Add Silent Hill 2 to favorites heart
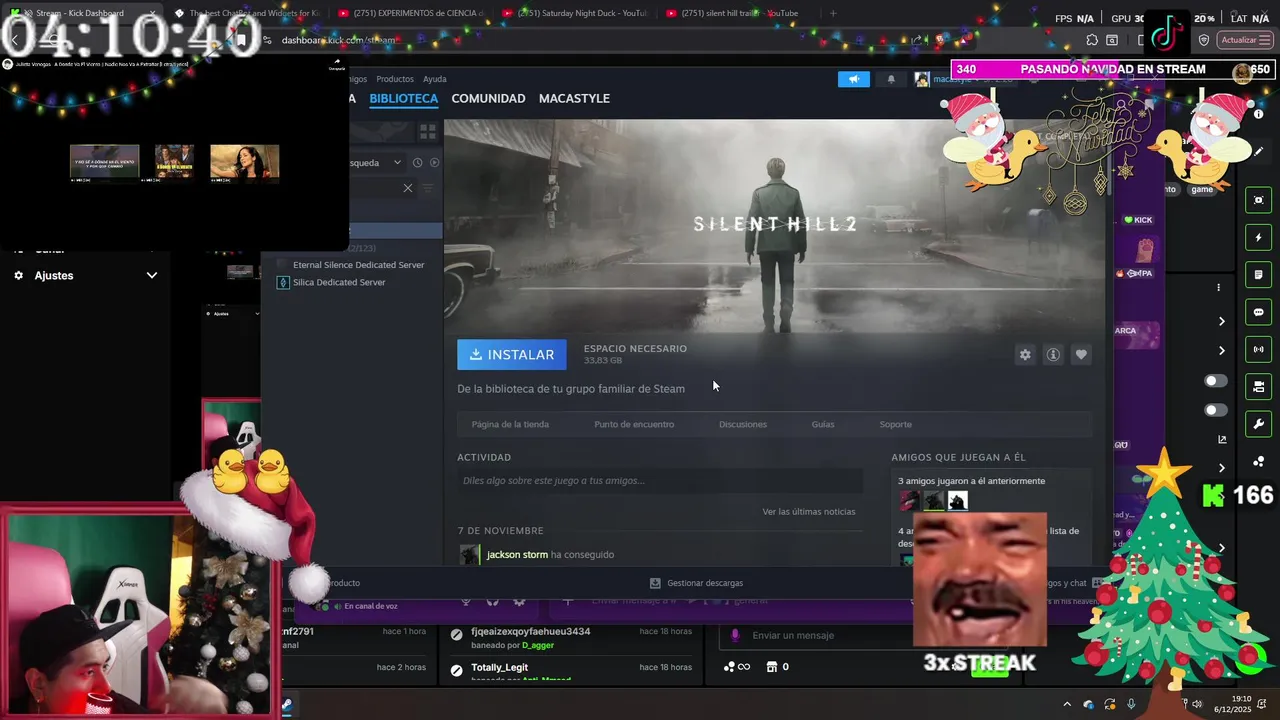Viewport: 1280px width, 720px height. [1081, 355]
